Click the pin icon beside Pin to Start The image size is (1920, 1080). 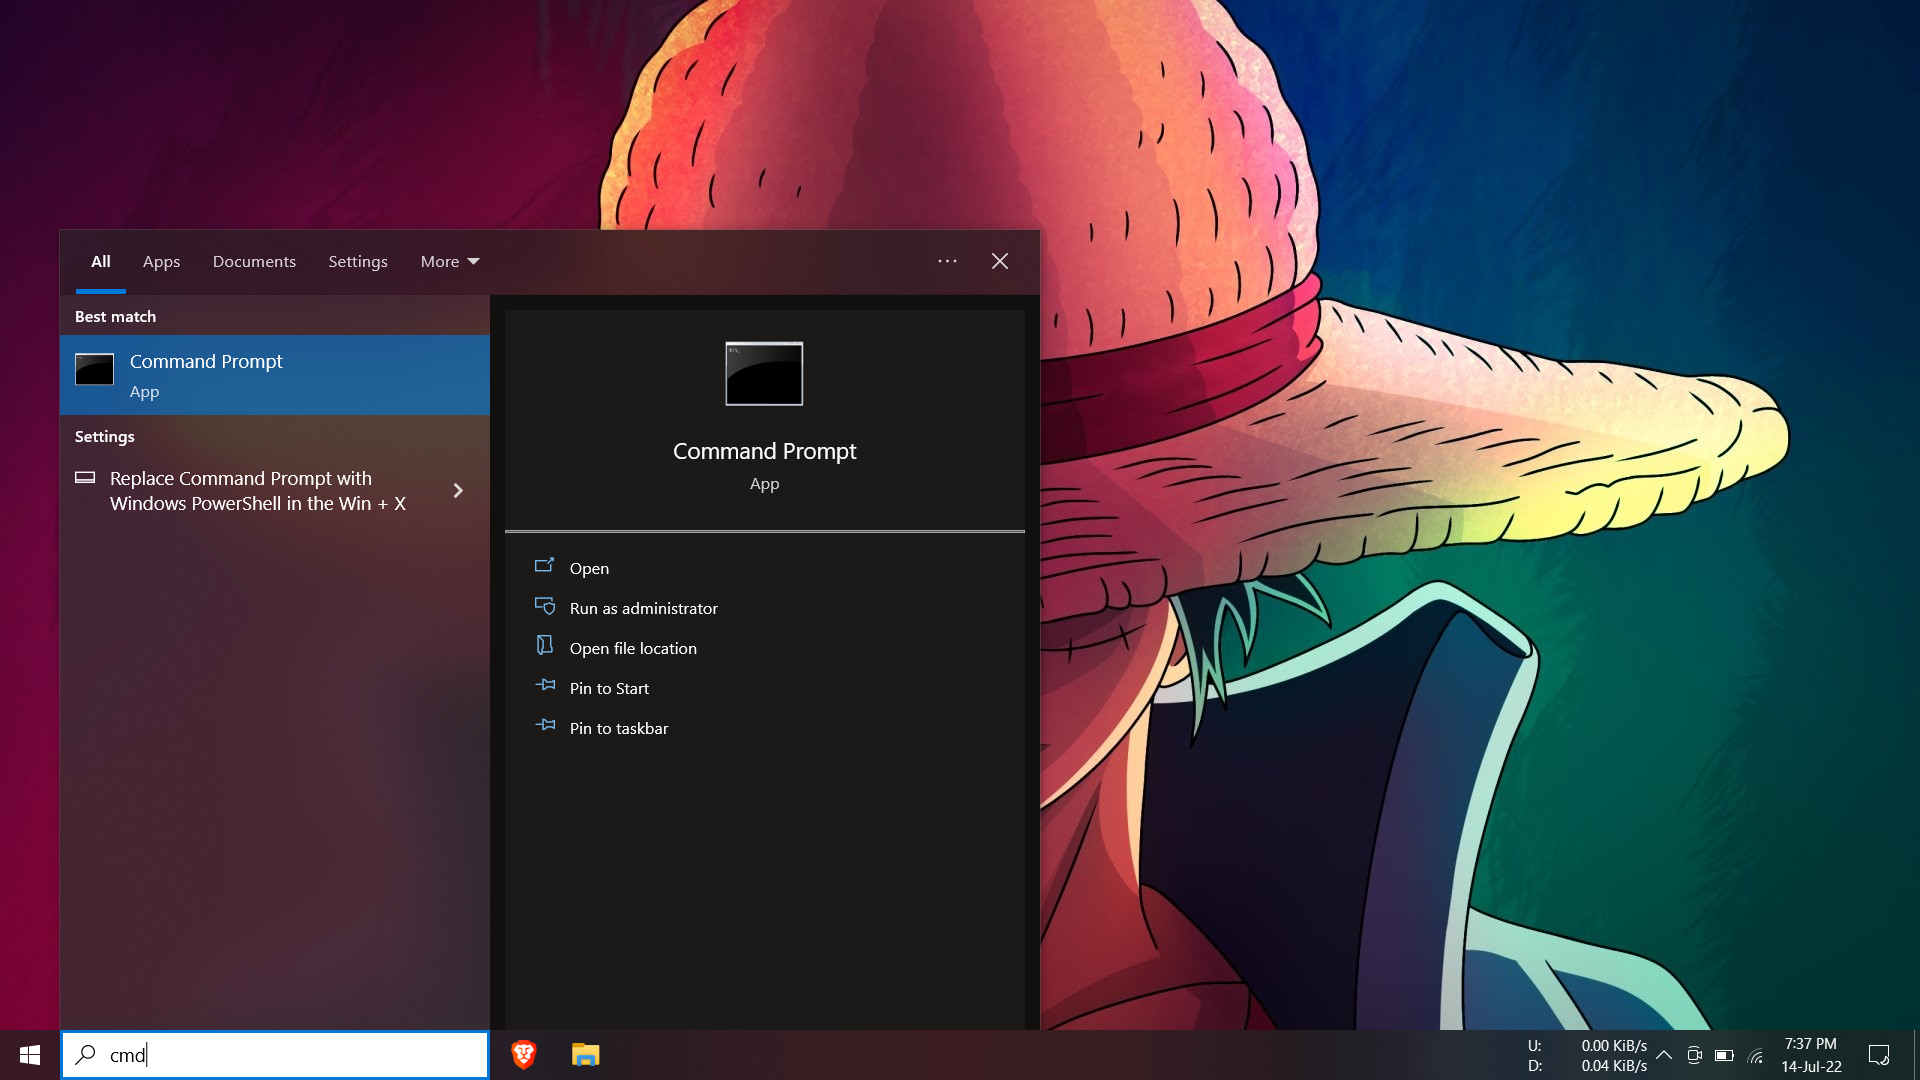click(545, 687)
